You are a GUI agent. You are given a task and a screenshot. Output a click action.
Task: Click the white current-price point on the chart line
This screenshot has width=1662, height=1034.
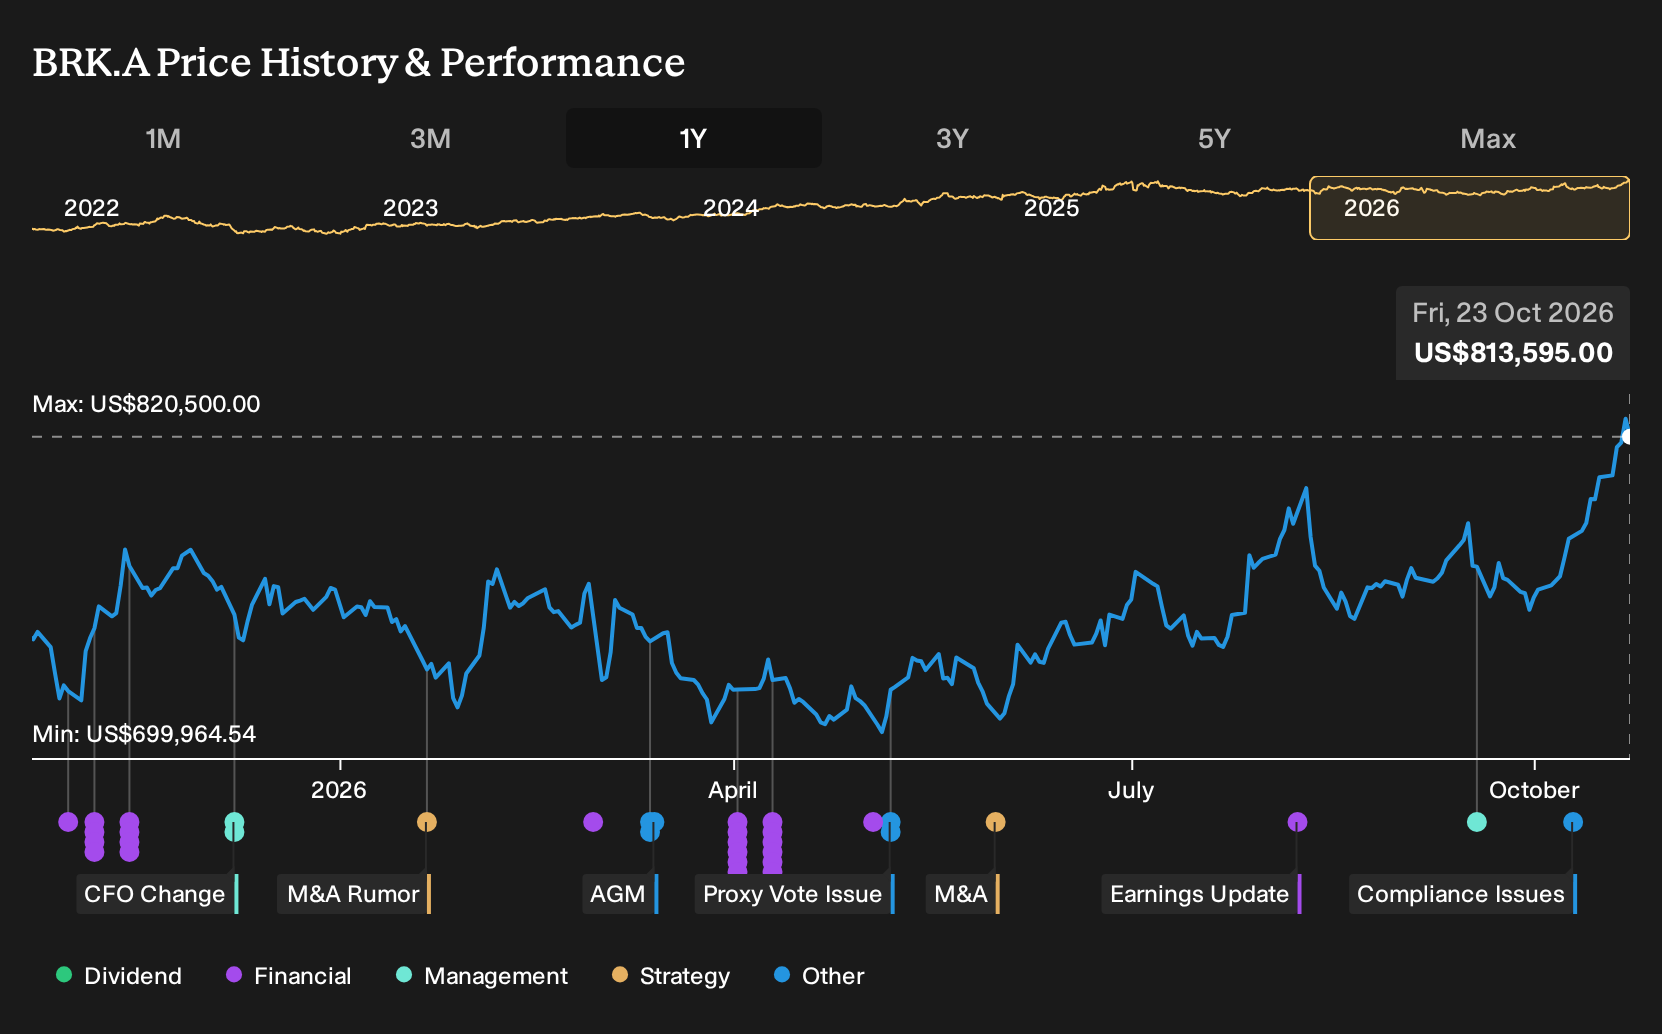(x=1627, y=436)
